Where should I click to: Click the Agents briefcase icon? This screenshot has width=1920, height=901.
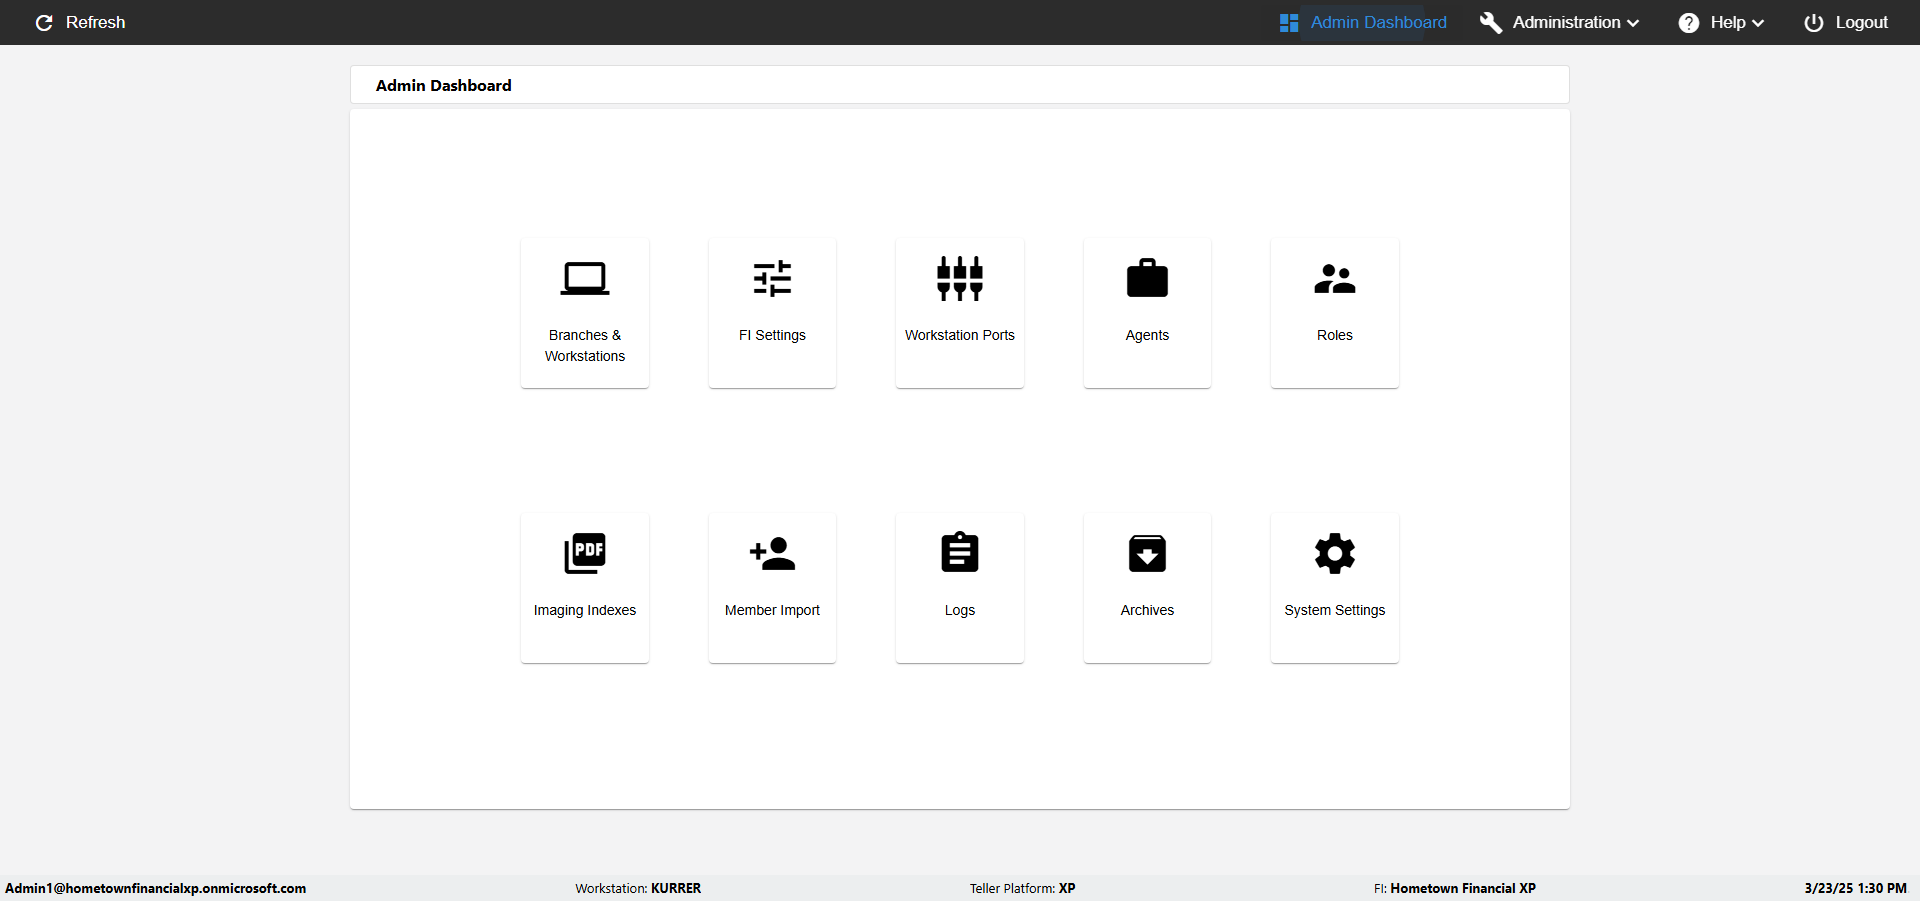pos(1147,279)
